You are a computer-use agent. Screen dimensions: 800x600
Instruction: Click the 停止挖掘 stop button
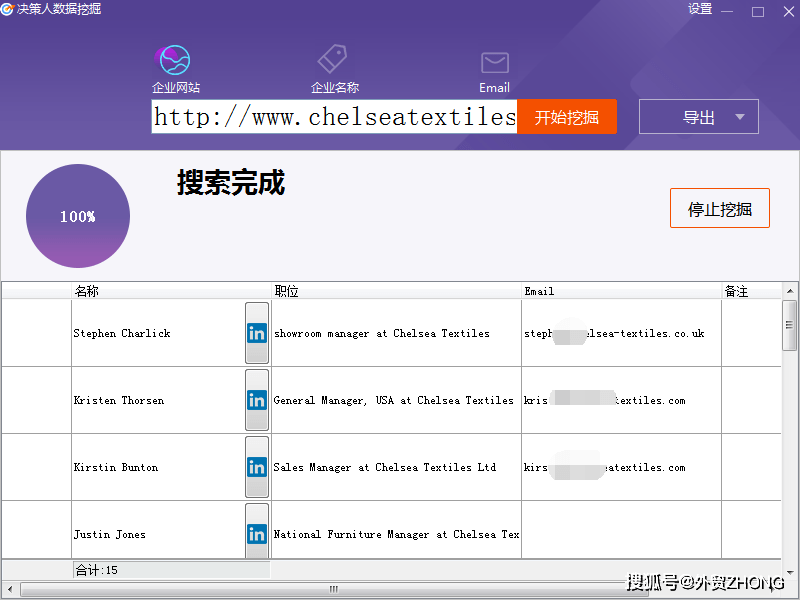[719, 208]
